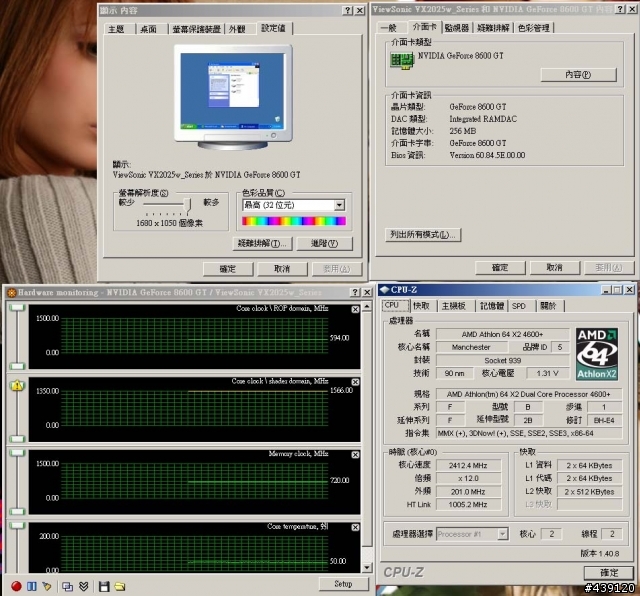
Task: Click 確定 in CPU-Z
Action: (609, 573)
